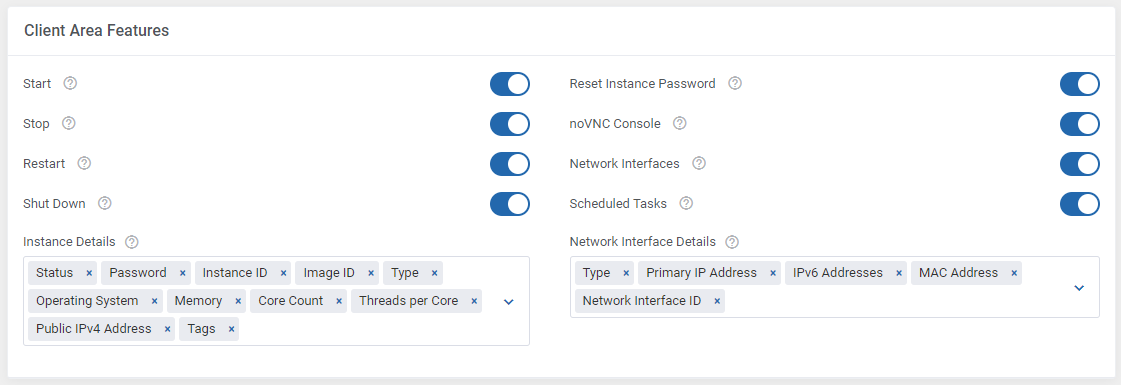Screen dimensions: 1121x385
Task: Click the Network Interface ID tag label
Action: click(642, 301)
